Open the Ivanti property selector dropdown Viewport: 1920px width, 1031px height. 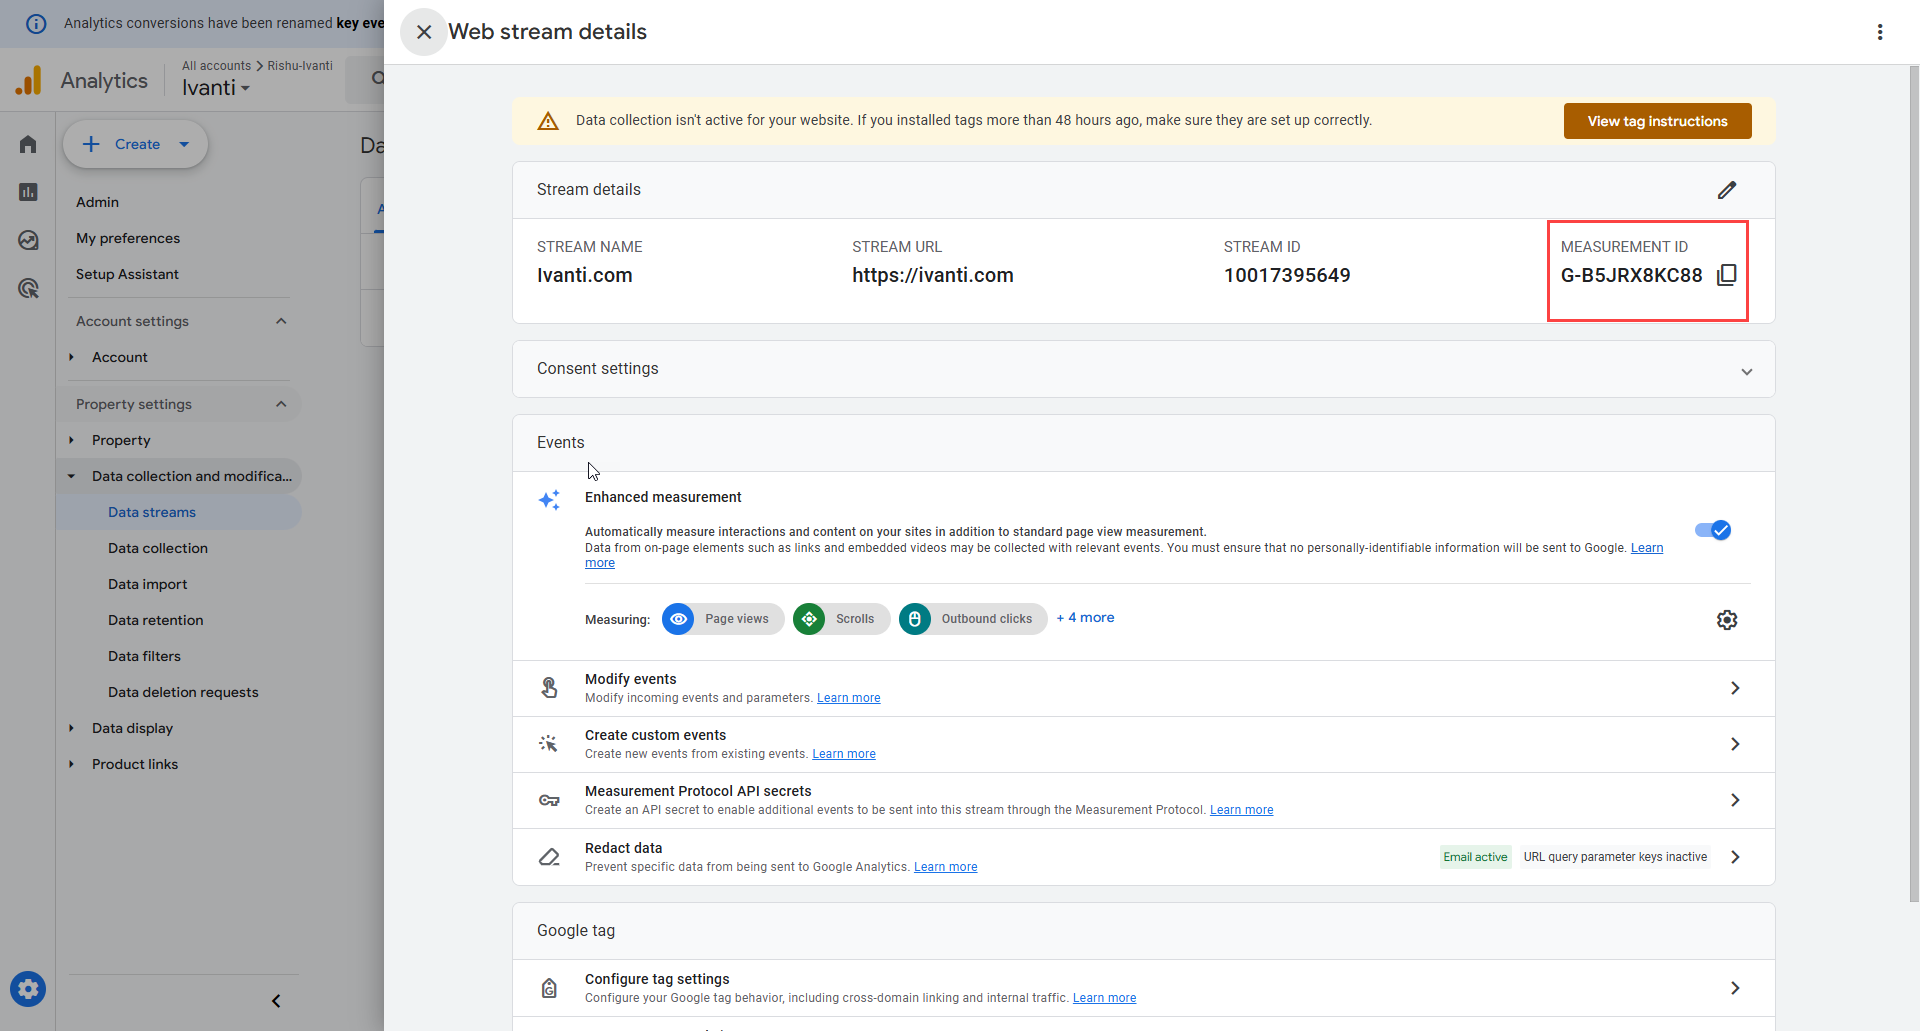point(216,88)
